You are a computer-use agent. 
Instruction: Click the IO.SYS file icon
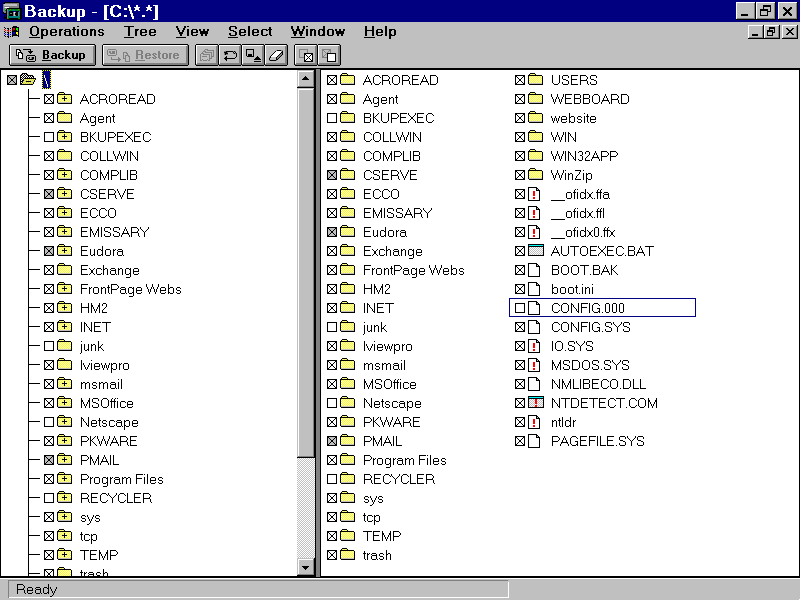(x=535, y=346)
